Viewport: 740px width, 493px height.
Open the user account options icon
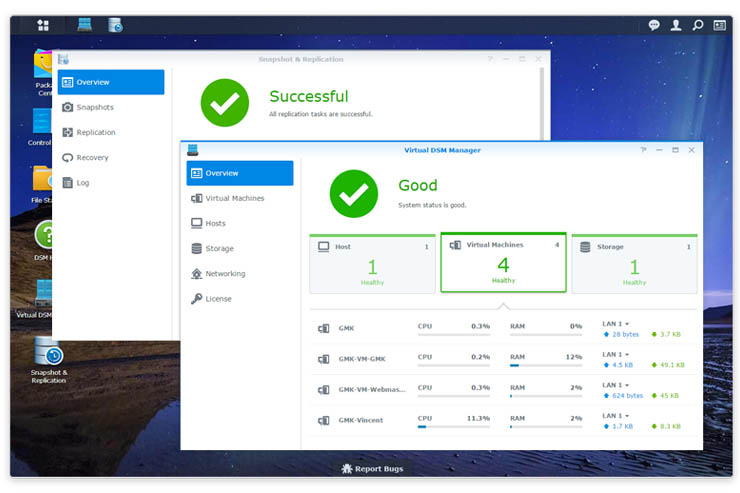tap(676, 25)
